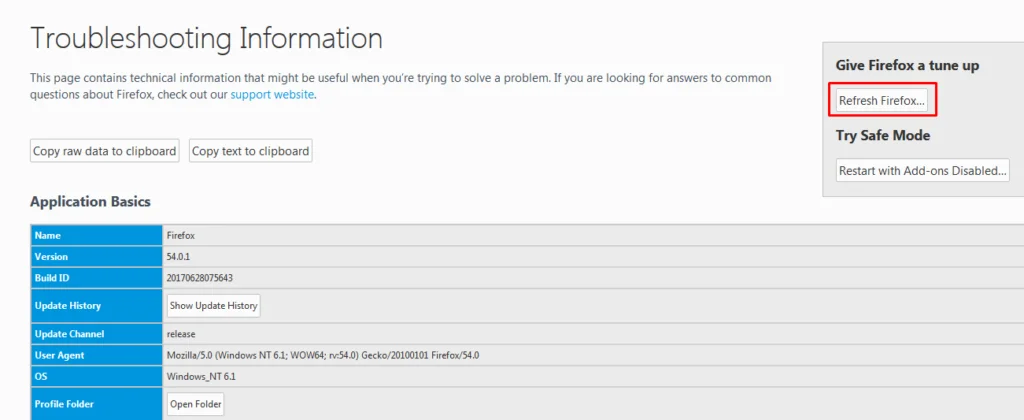
Task: Select the Build ID row label
Action: (x=52, y=278)
